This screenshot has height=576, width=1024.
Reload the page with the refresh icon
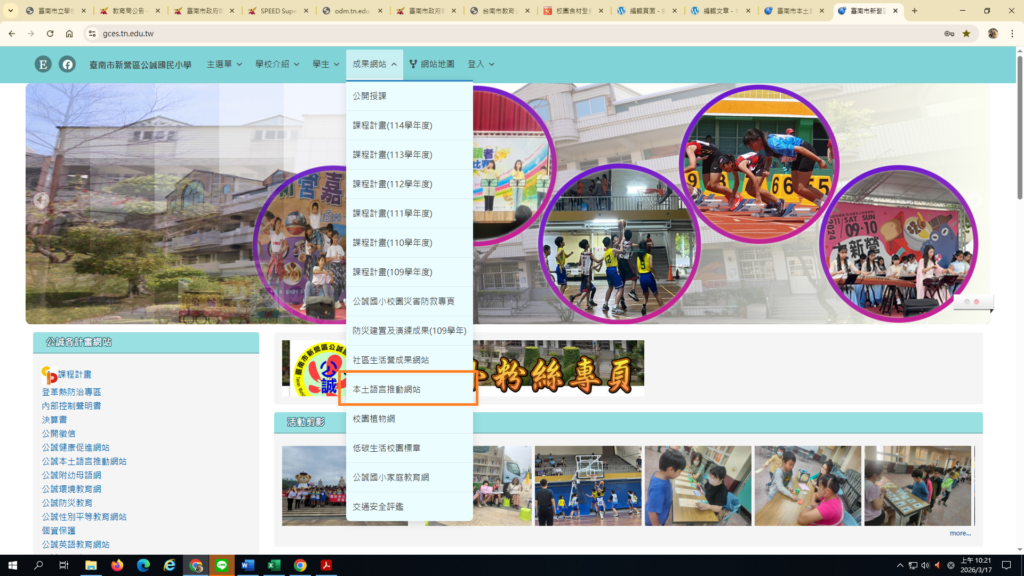click(x=48, y=33)
